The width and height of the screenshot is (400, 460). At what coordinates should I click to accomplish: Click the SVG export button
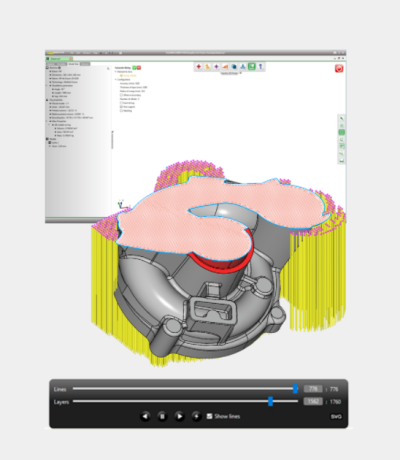pyautogui.click(x=336, y=417)
